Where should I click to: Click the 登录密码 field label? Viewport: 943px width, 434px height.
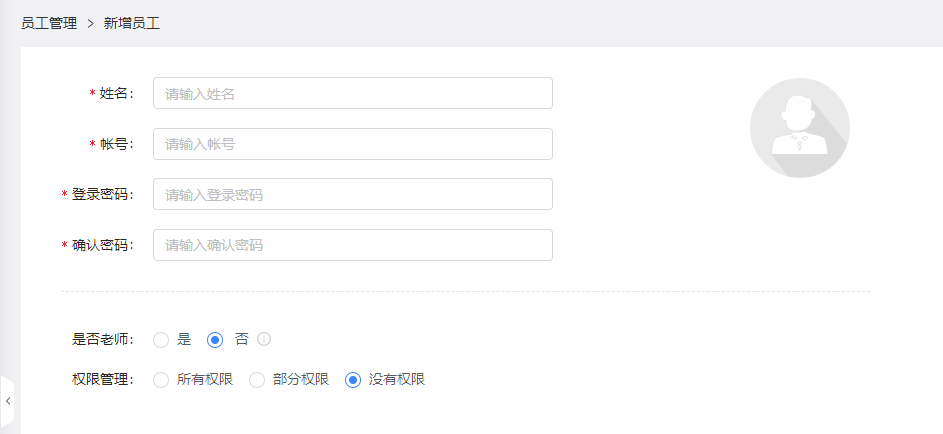click(x=102, y=194)
